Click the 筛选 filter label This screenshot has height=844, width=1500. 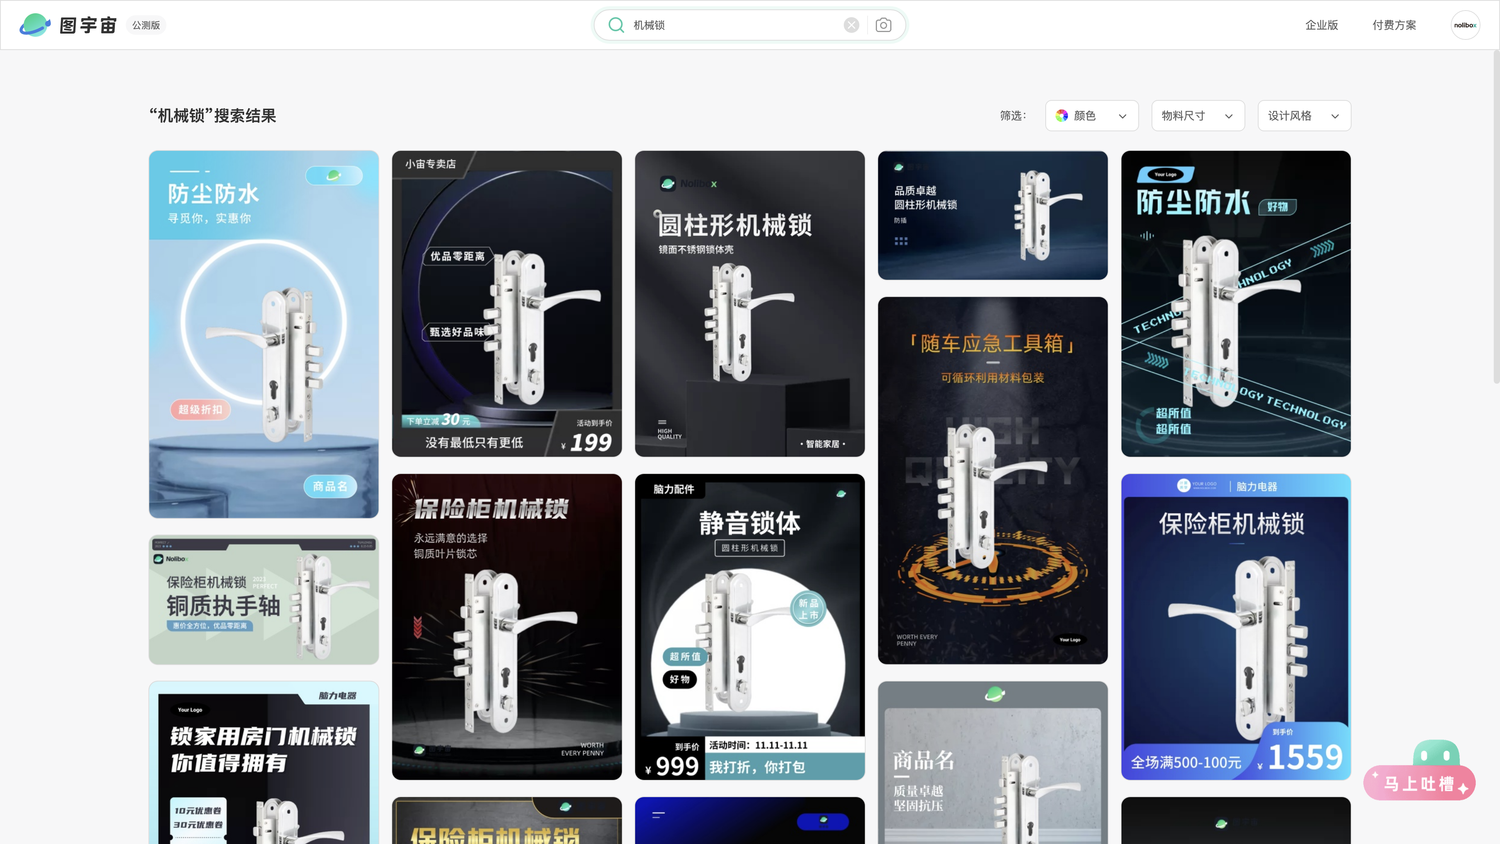(x=1013, y=116)
